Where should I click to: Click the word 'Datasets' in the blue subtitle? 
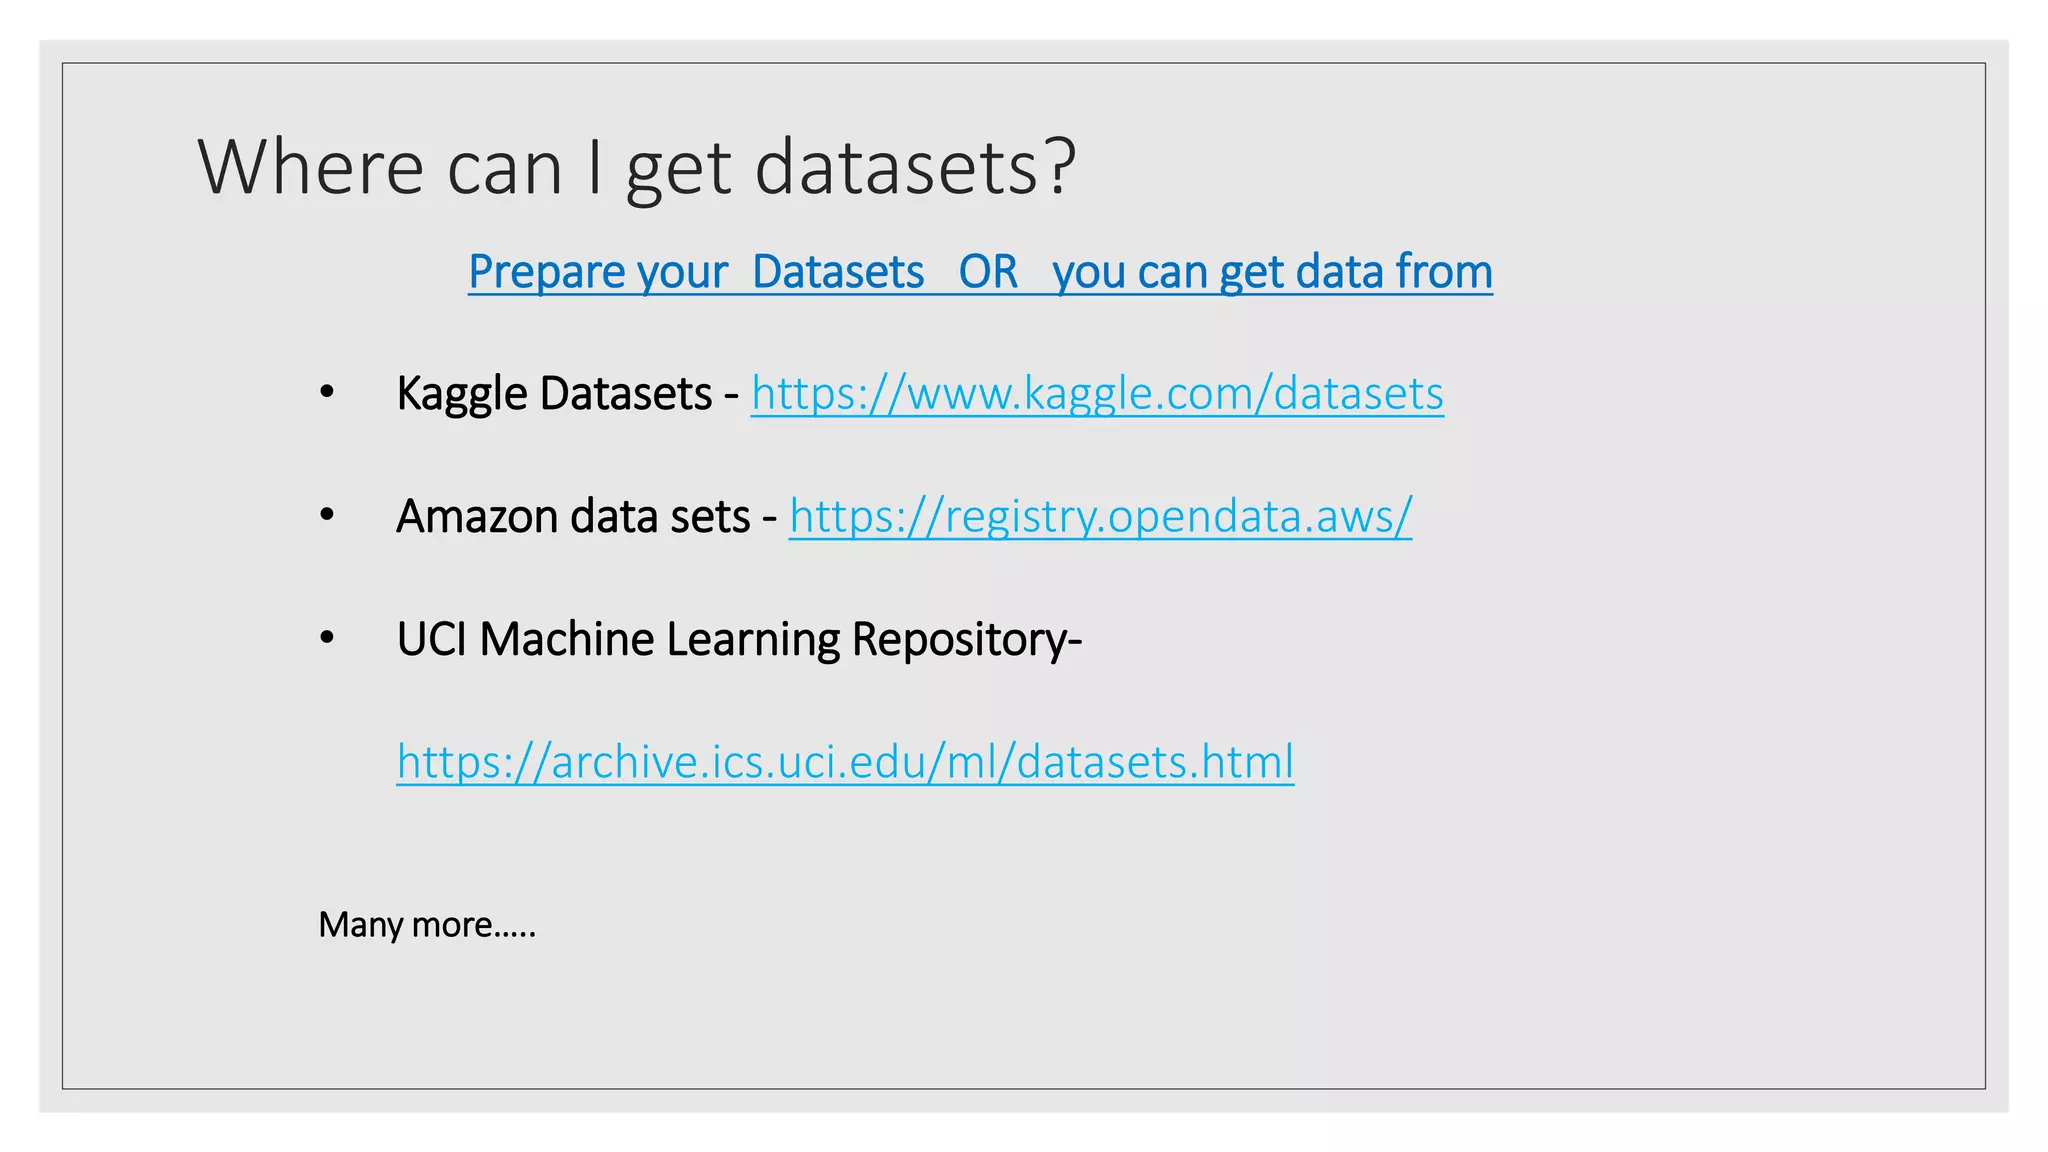click(838, 272)
